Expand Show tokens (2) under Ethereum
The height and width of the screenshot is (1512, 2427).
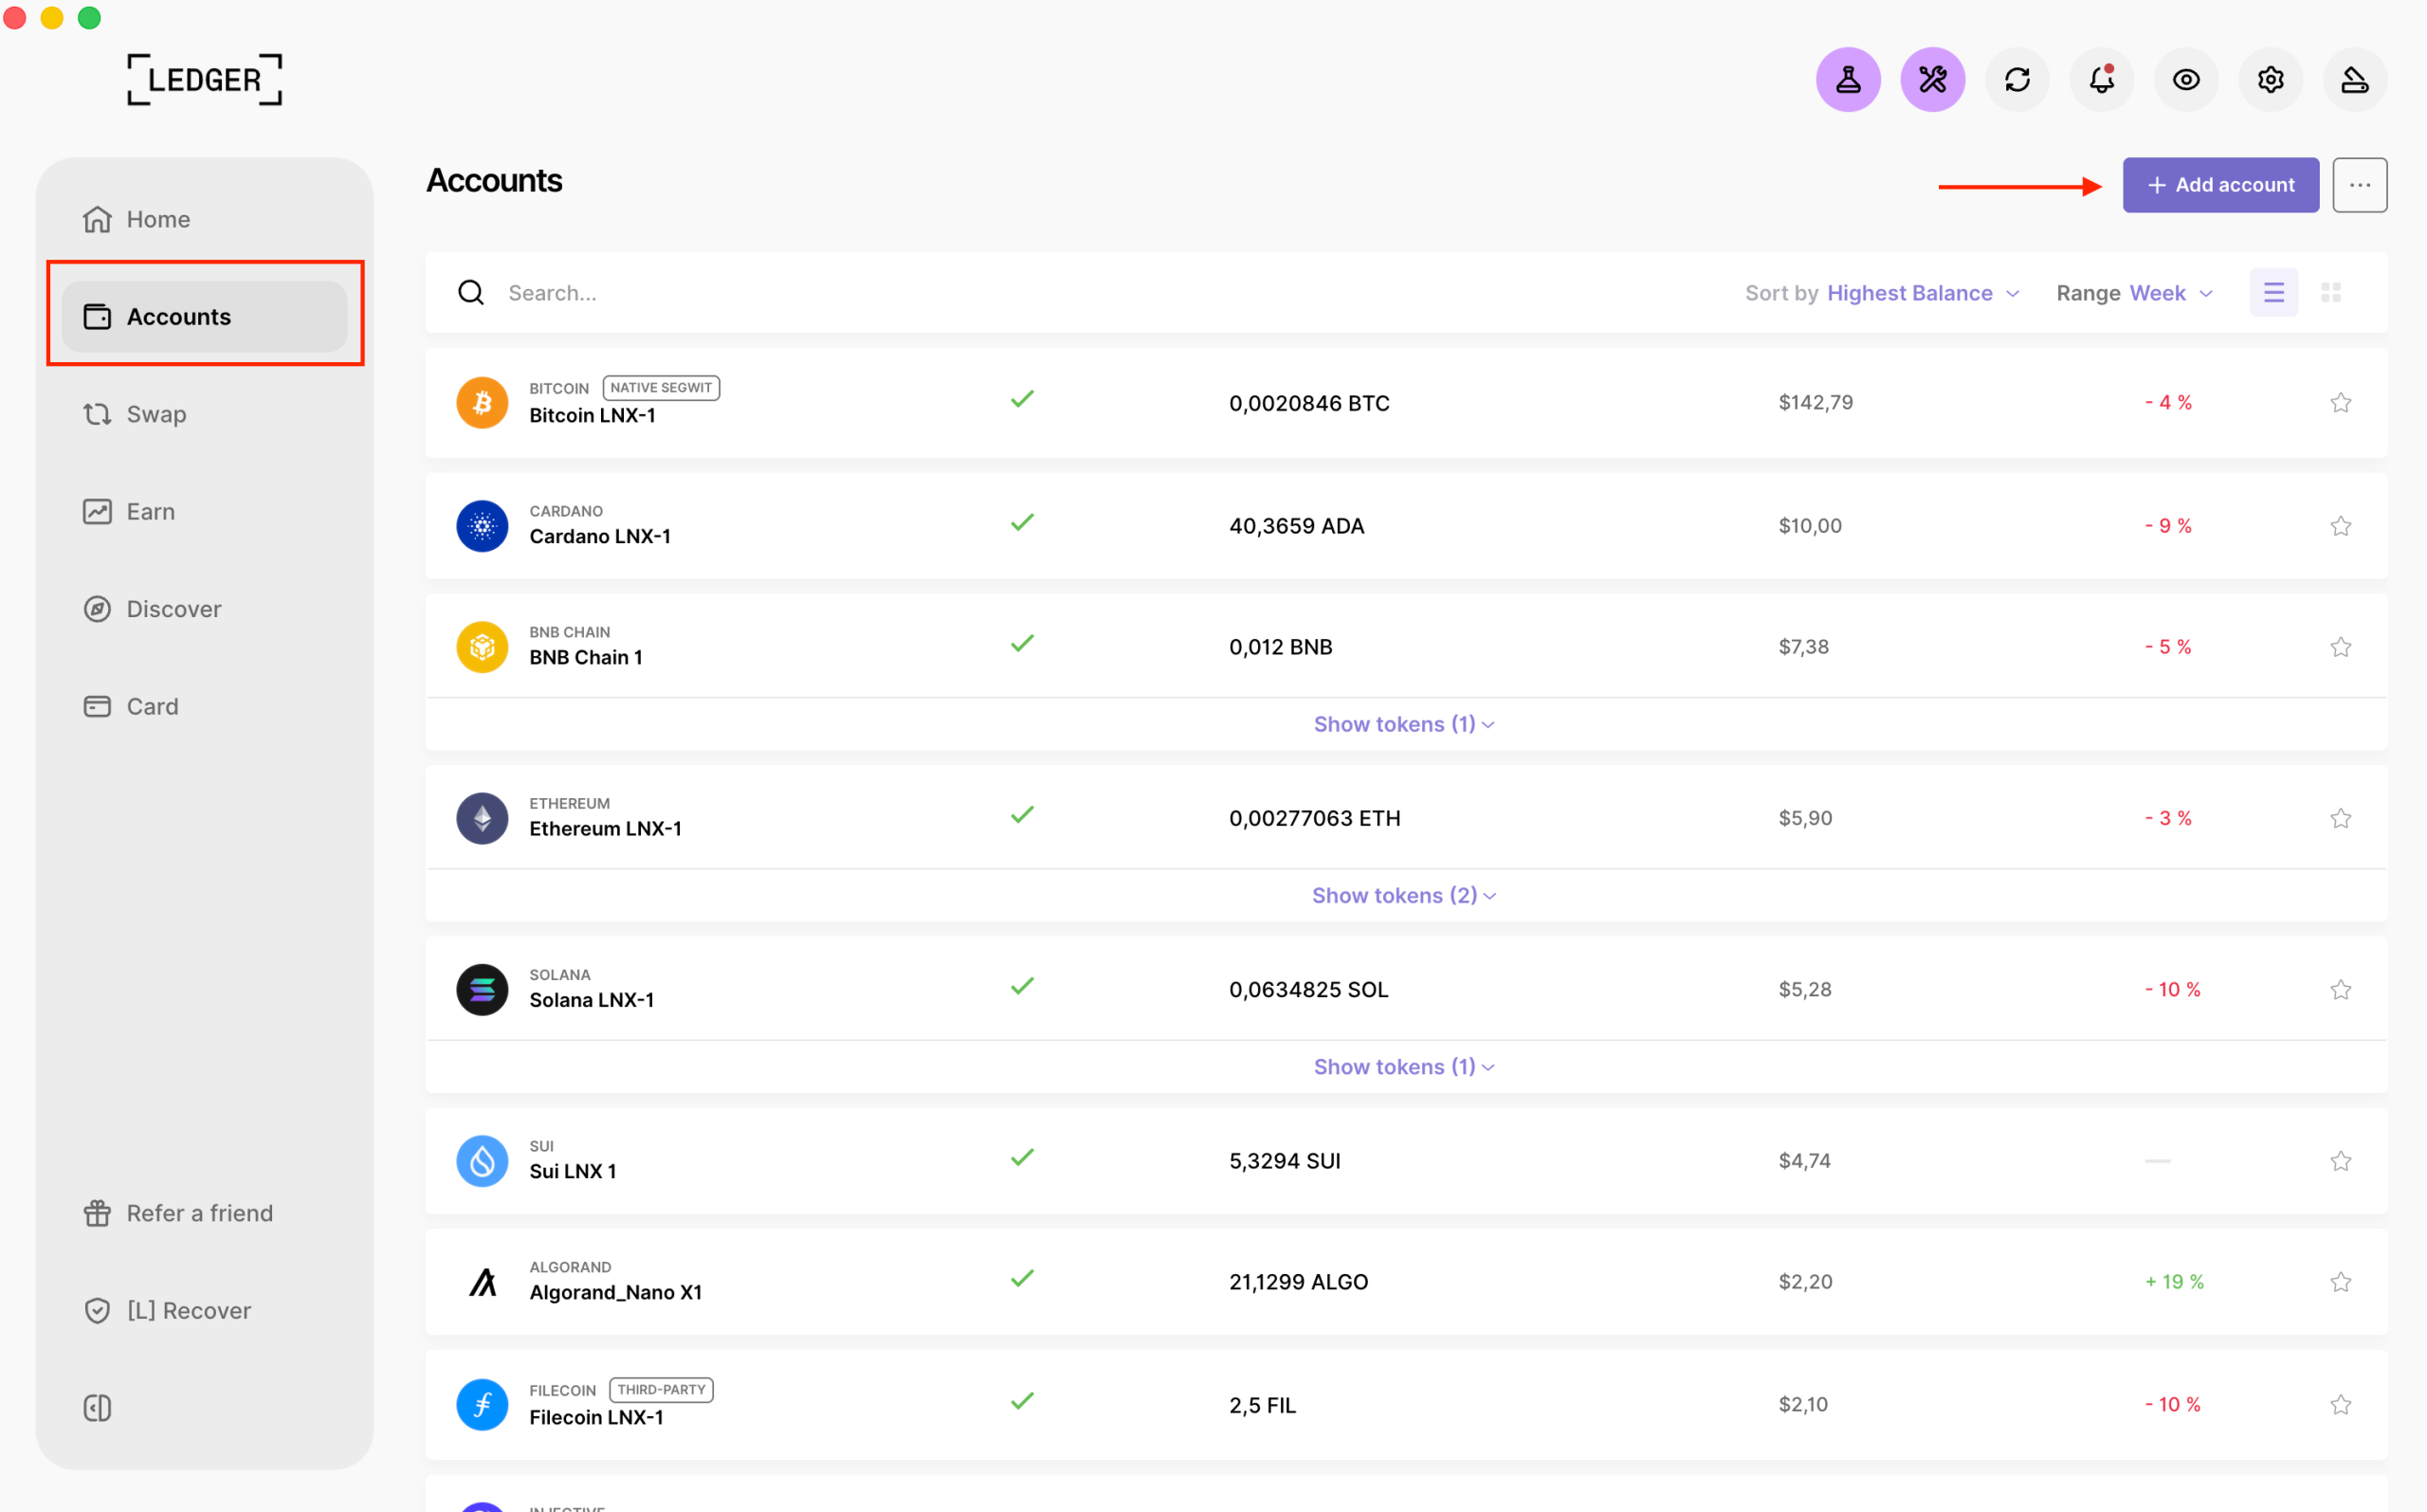(1404, 895)
